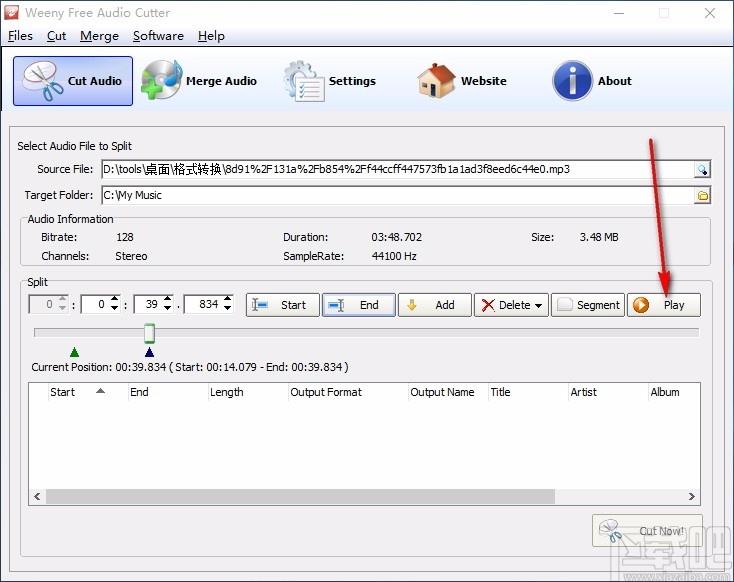
Task: Click the Cut Now! button
Action: click(x=647, y=530)
